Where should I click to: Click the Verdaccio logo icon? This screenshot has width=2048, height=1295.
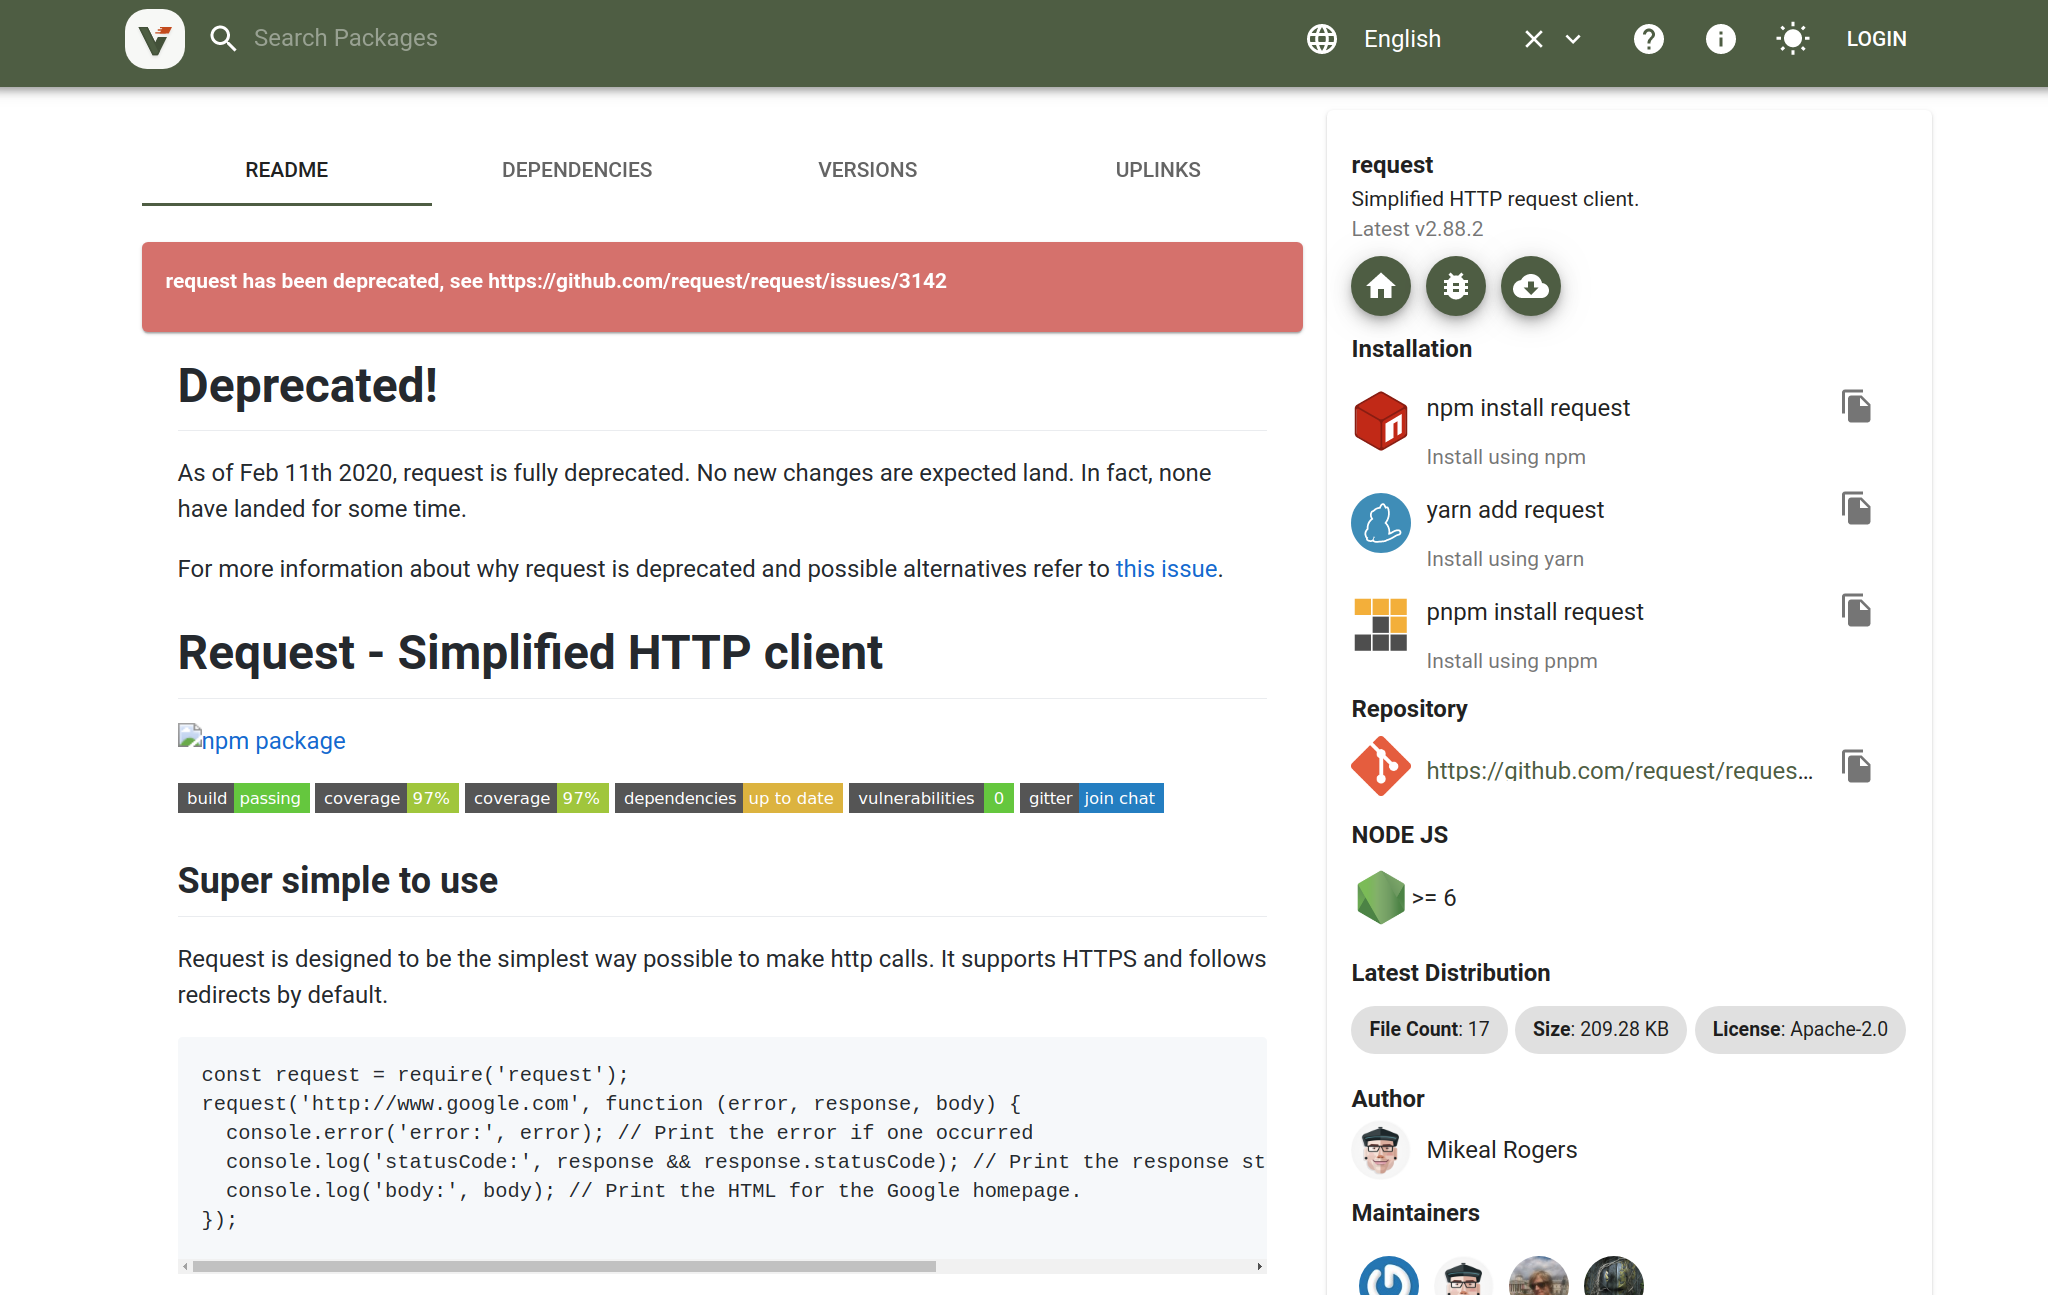(x=155, y=39)
